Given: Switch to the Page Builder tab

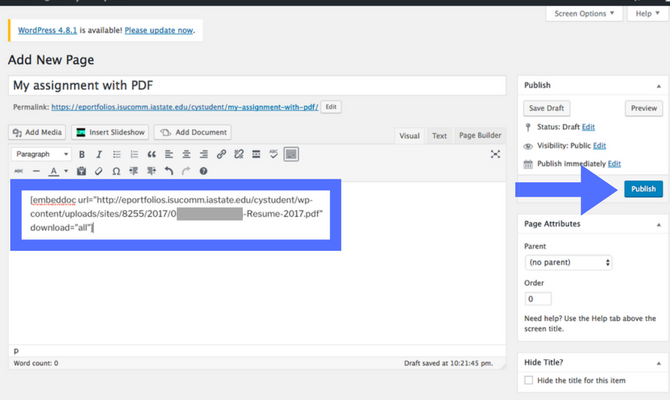Looking at the screenshot, I should point(480,135).
